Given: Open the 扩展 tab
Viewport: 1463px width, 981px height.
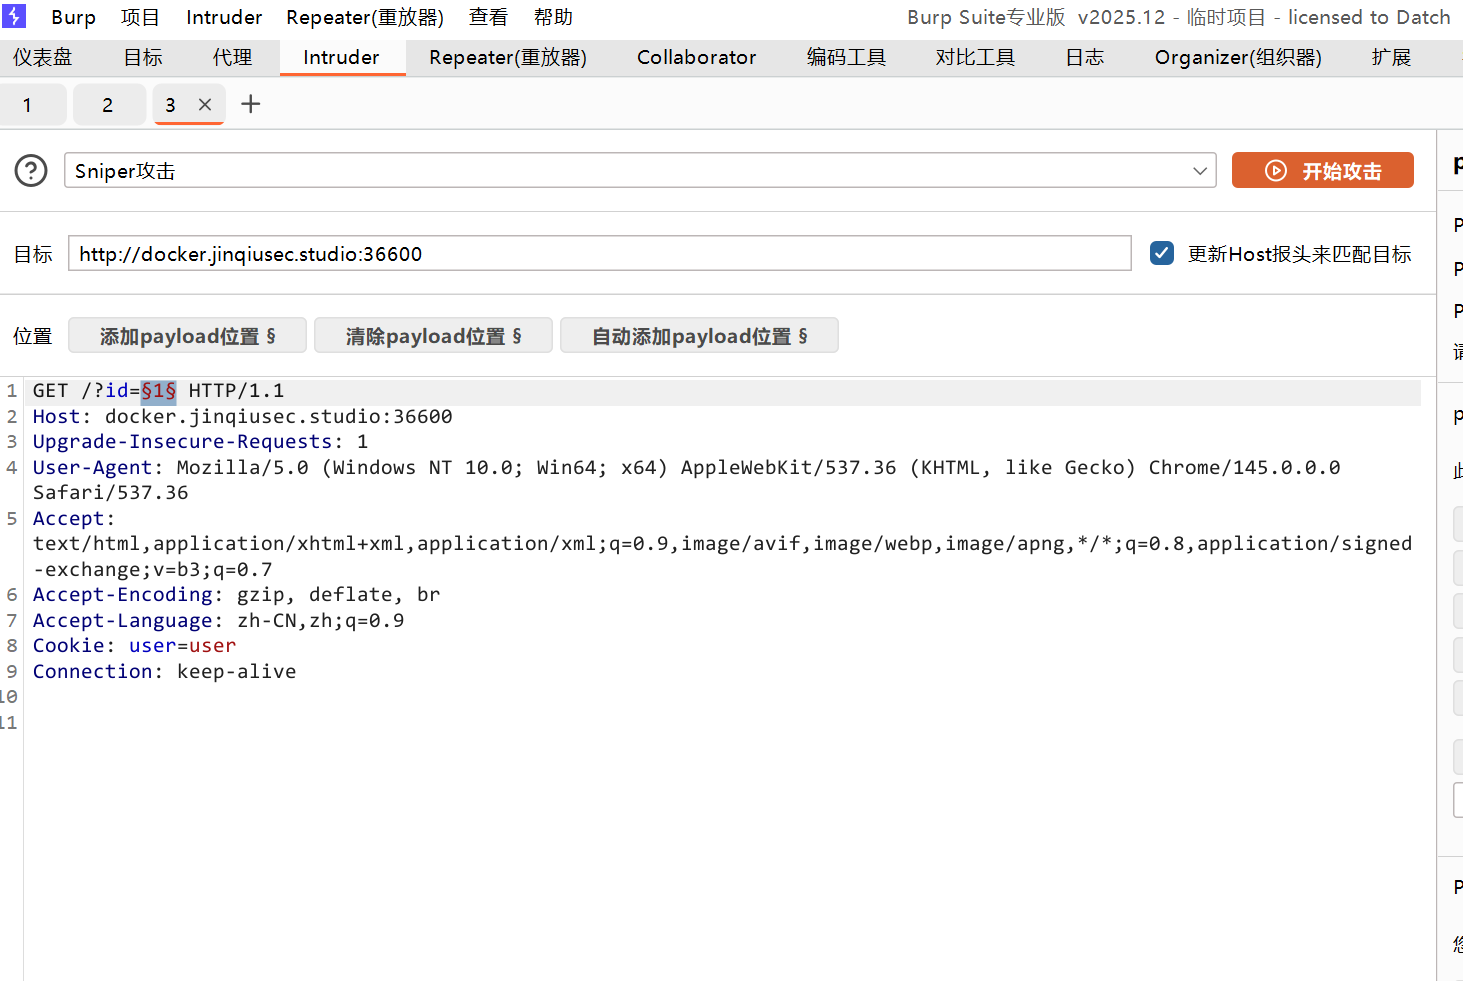Looking at the screenshot, I should [x=1391, y=57].
